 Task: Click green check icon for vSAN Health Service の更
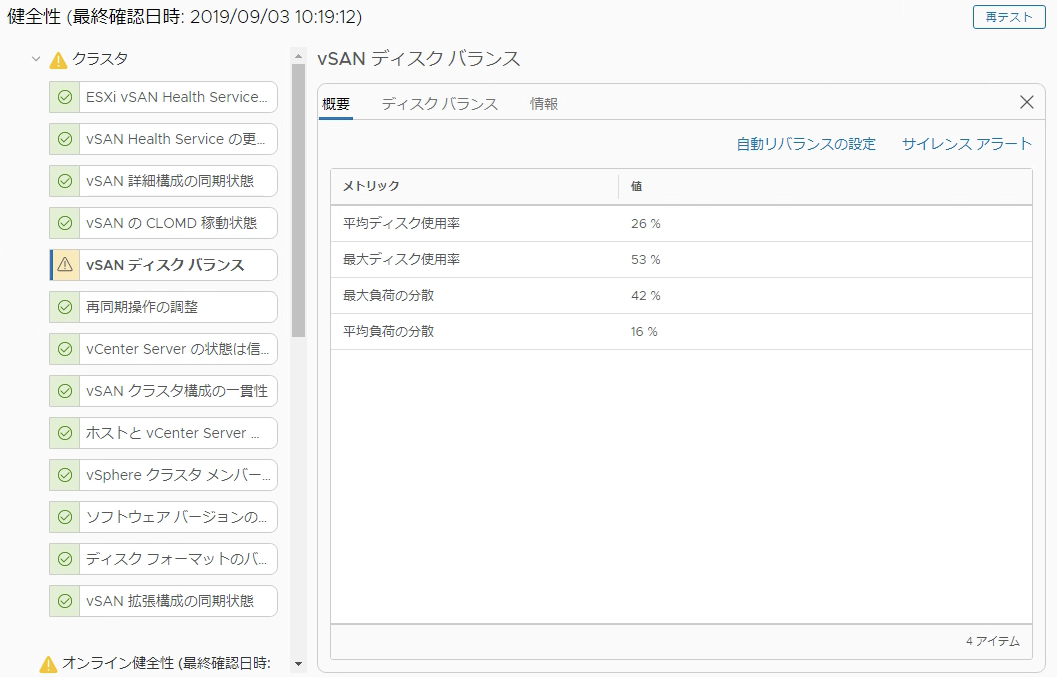click(x=65, y=139)
